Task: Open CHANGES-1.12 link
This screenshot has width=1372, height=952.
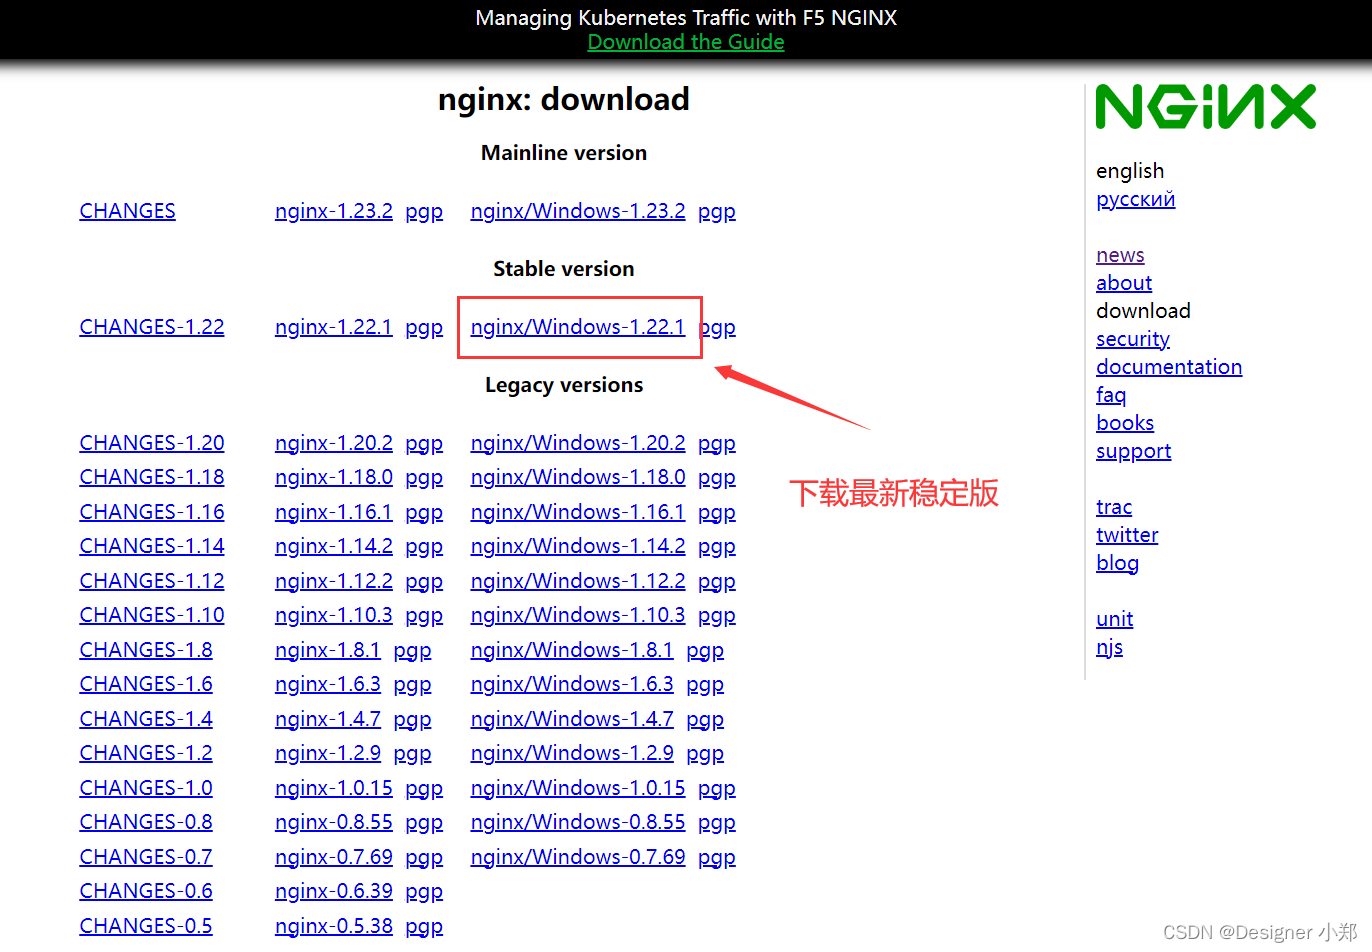Action: [x=152, y=581]
